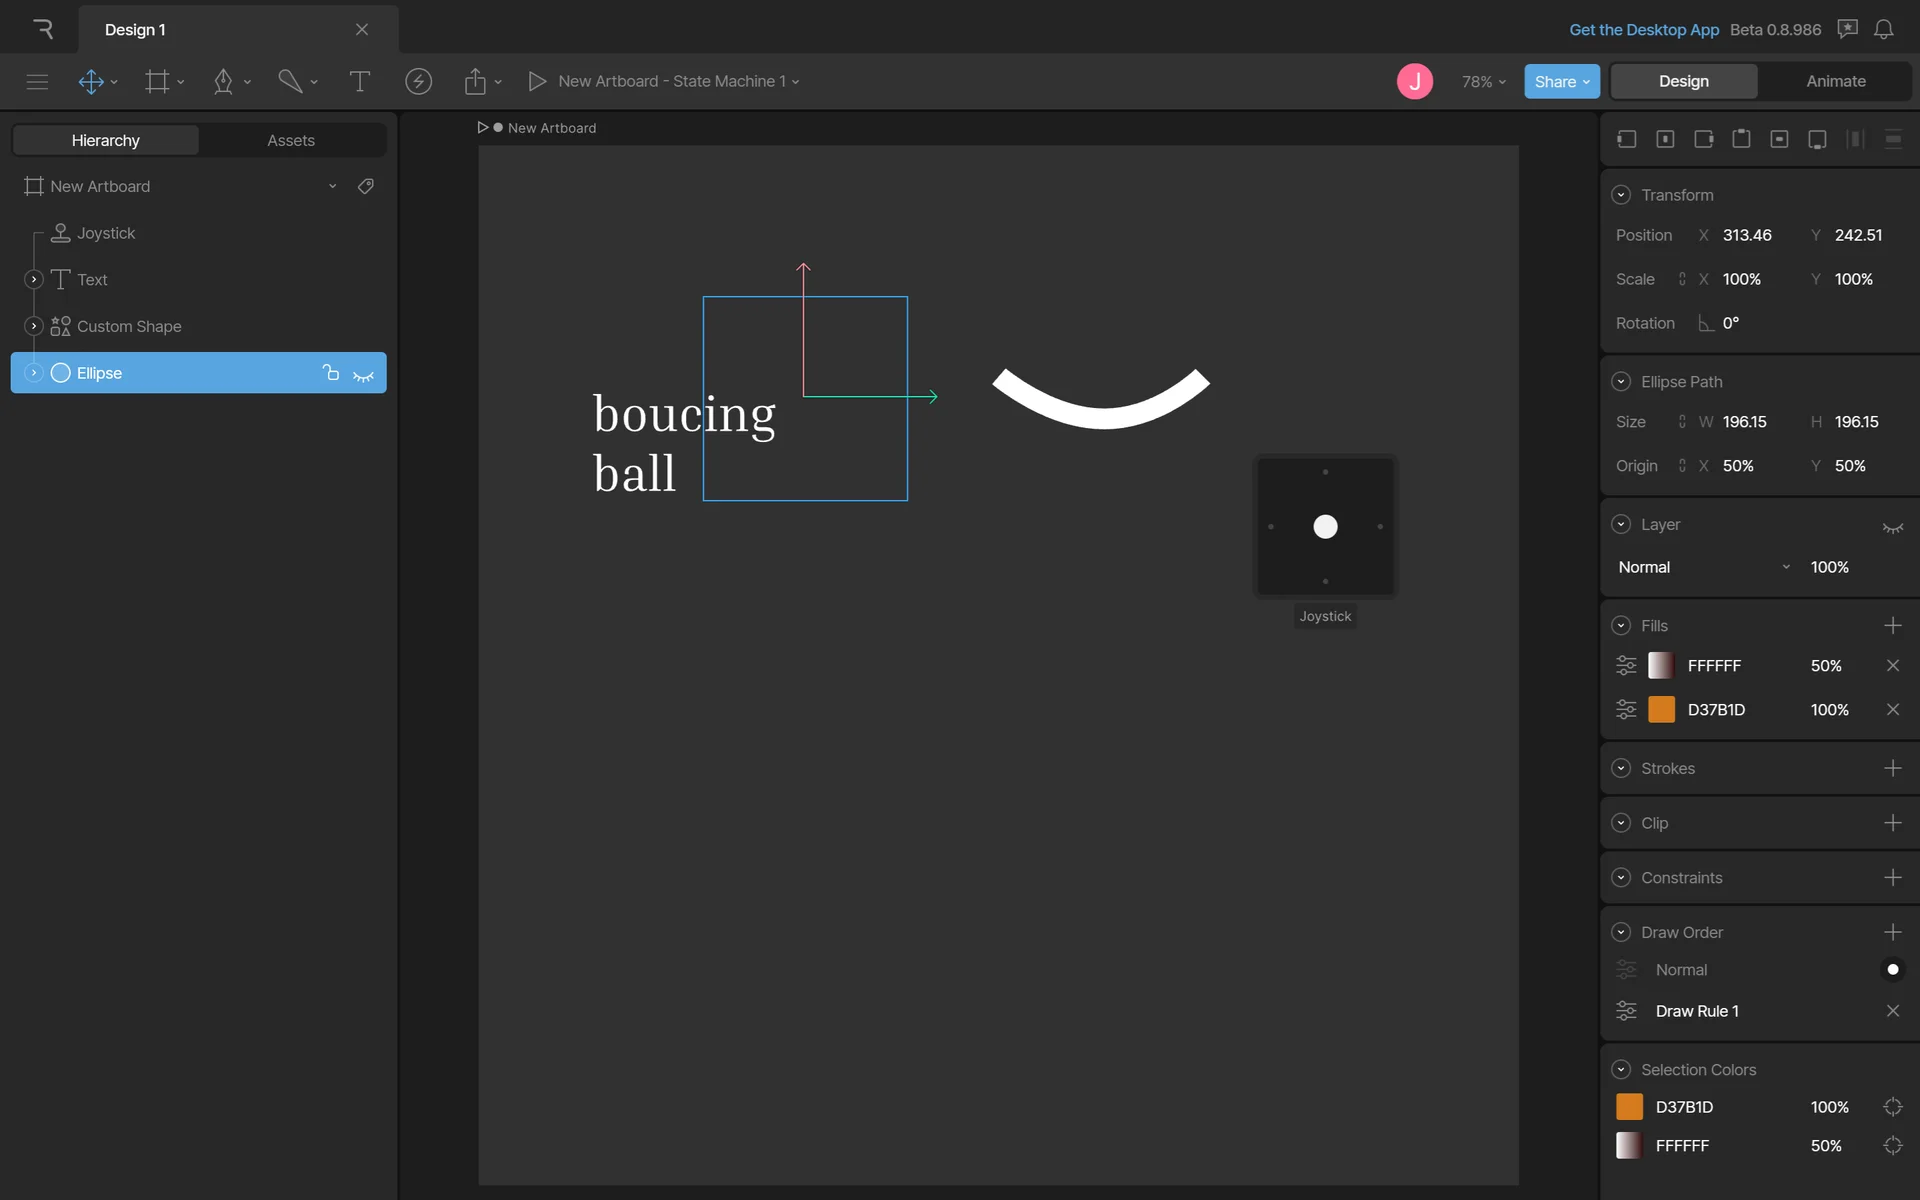Image resolution: width=1920 pixels, height=1200 pixels.
Task: Click the Share button
Action: (x=1561, y=82)
